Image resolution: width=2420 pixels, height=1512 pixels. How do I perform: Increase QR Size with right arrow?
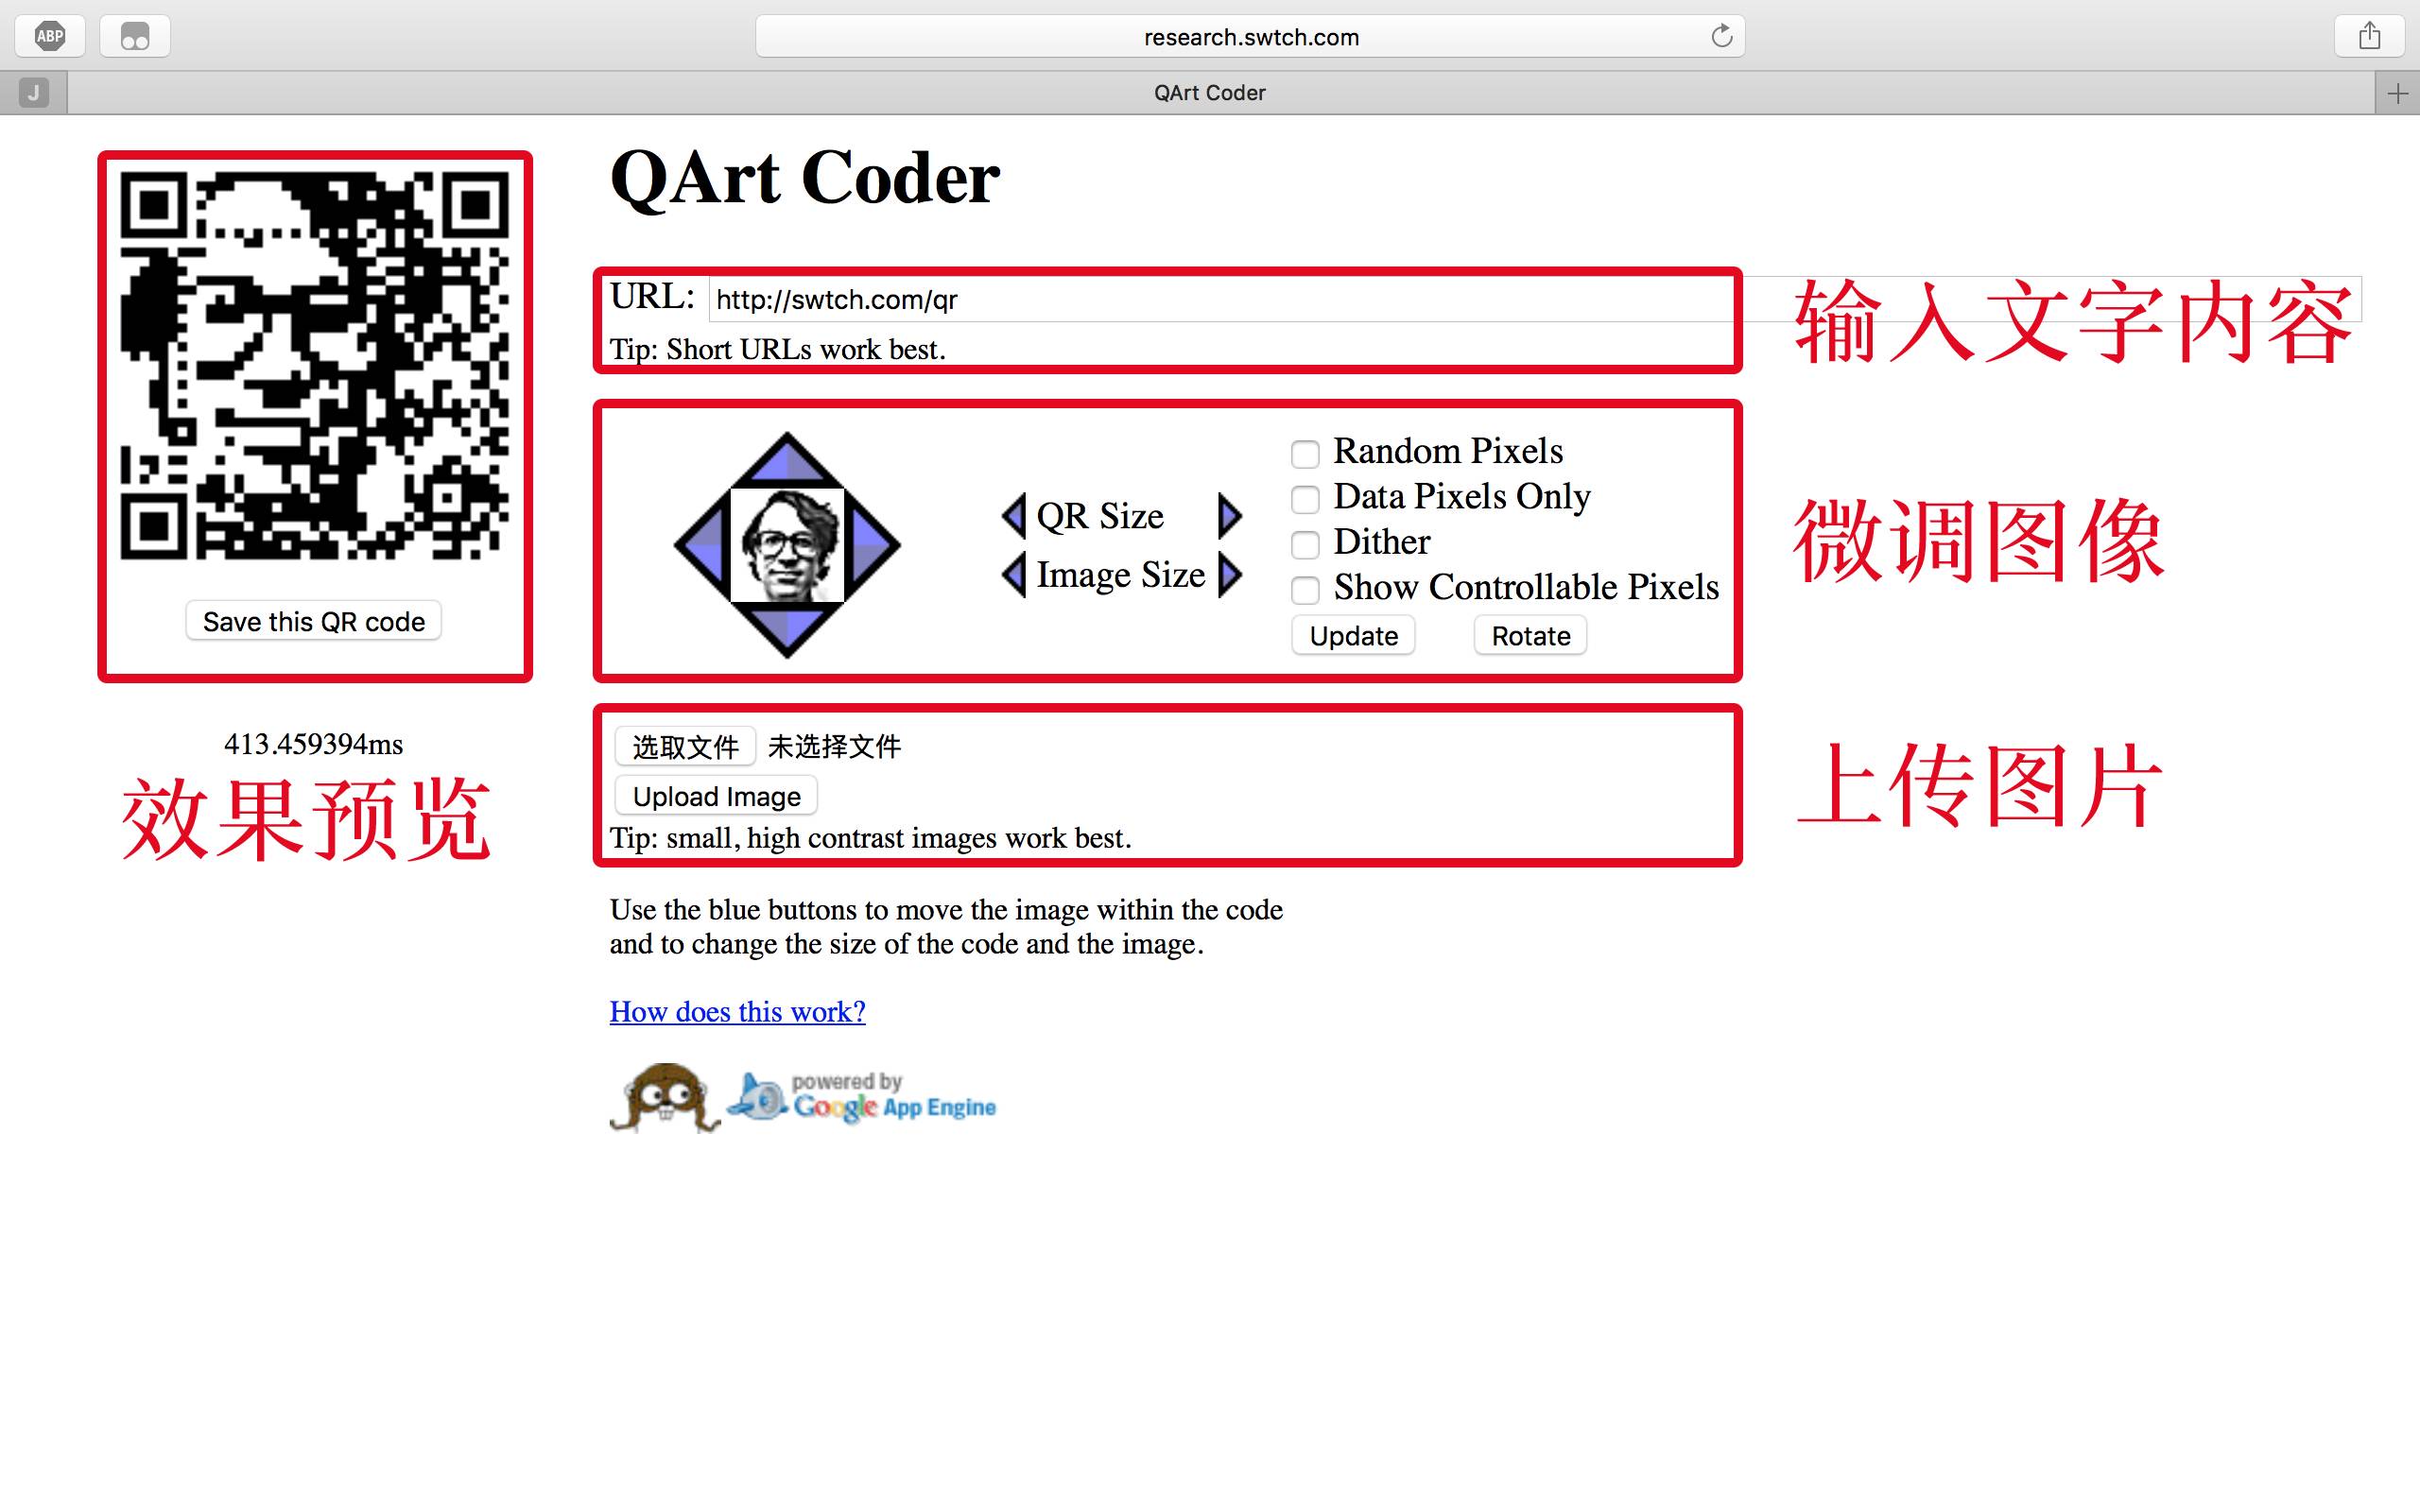coord(1229,516)
